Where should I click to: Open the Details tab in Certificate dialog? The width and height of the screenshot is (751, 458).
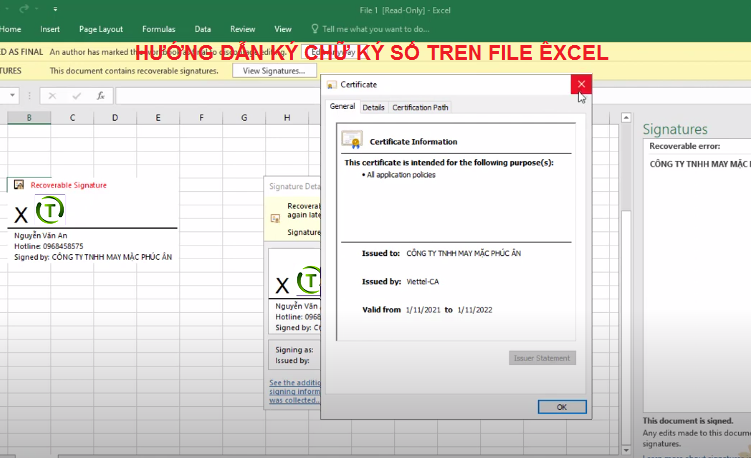373,107
